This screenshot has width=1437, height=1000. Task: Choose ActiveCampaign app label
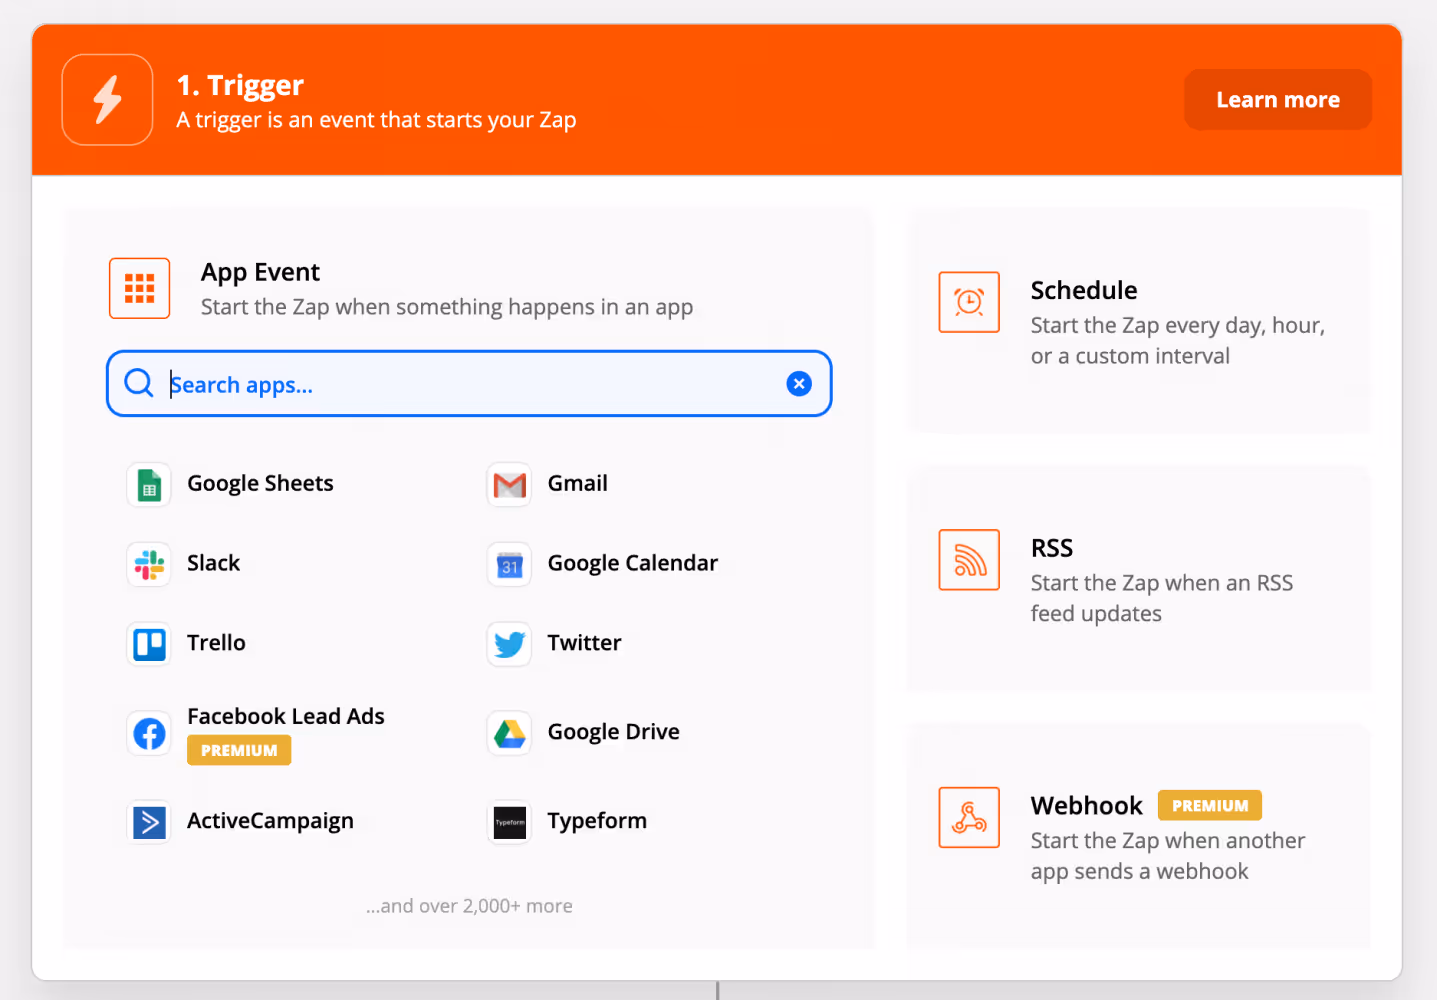coord(270,821)
